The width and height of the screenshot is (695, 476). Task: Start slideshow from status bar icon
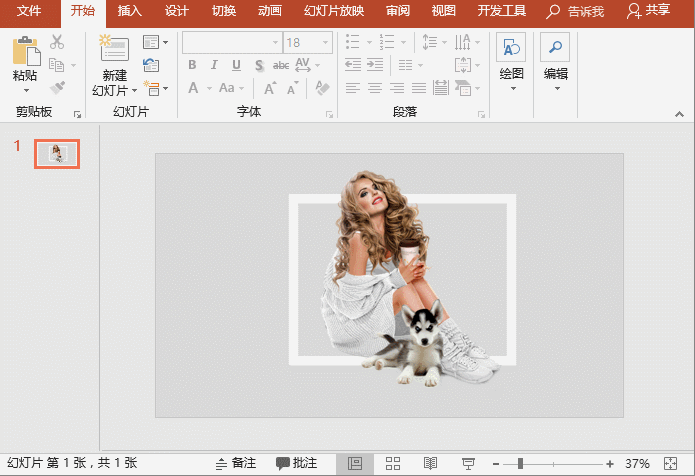point(468,463)
